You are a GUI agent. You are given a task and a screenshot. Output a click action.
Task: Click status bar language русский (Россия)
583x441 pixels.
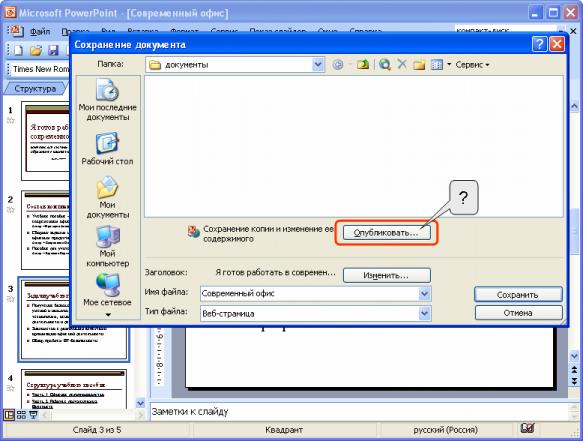coord(445,430)
